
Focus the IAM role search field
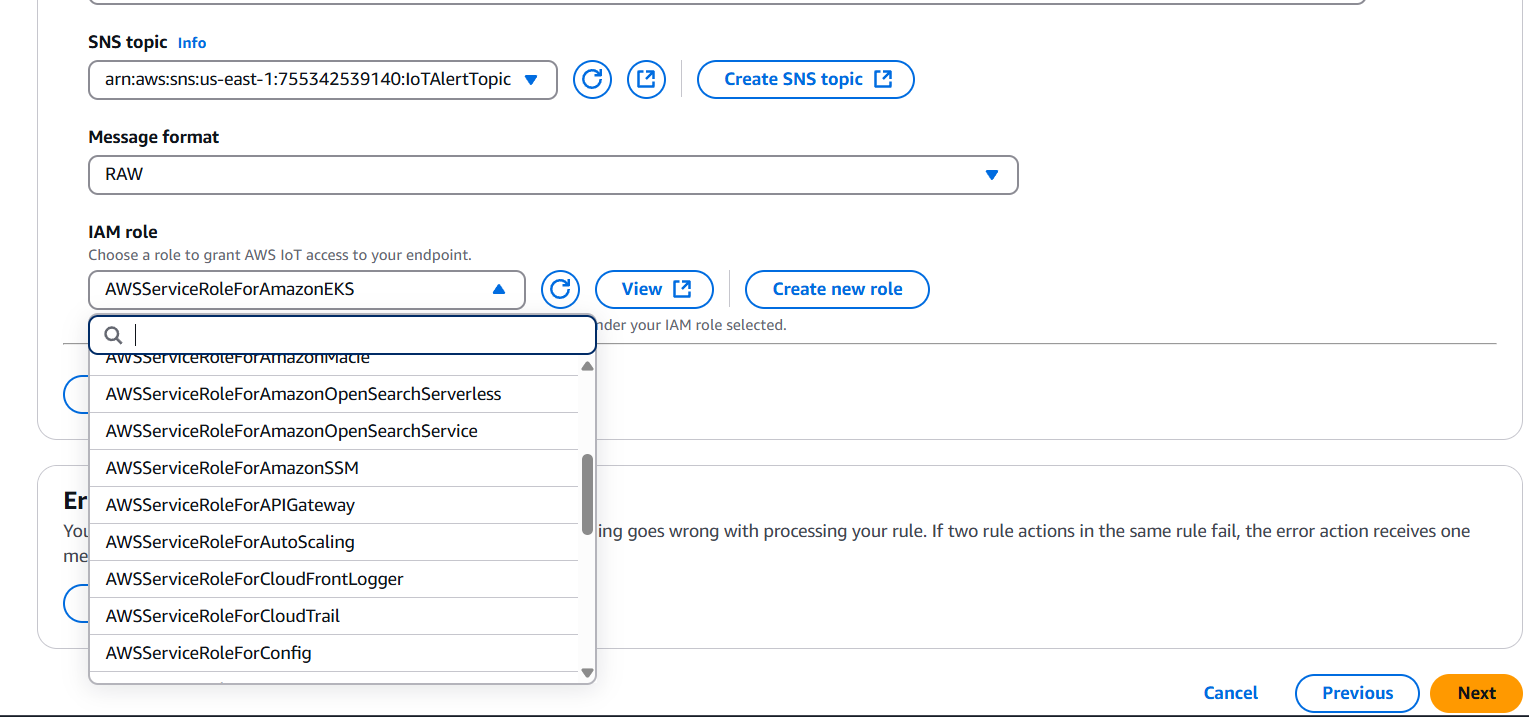coord(343,335)
